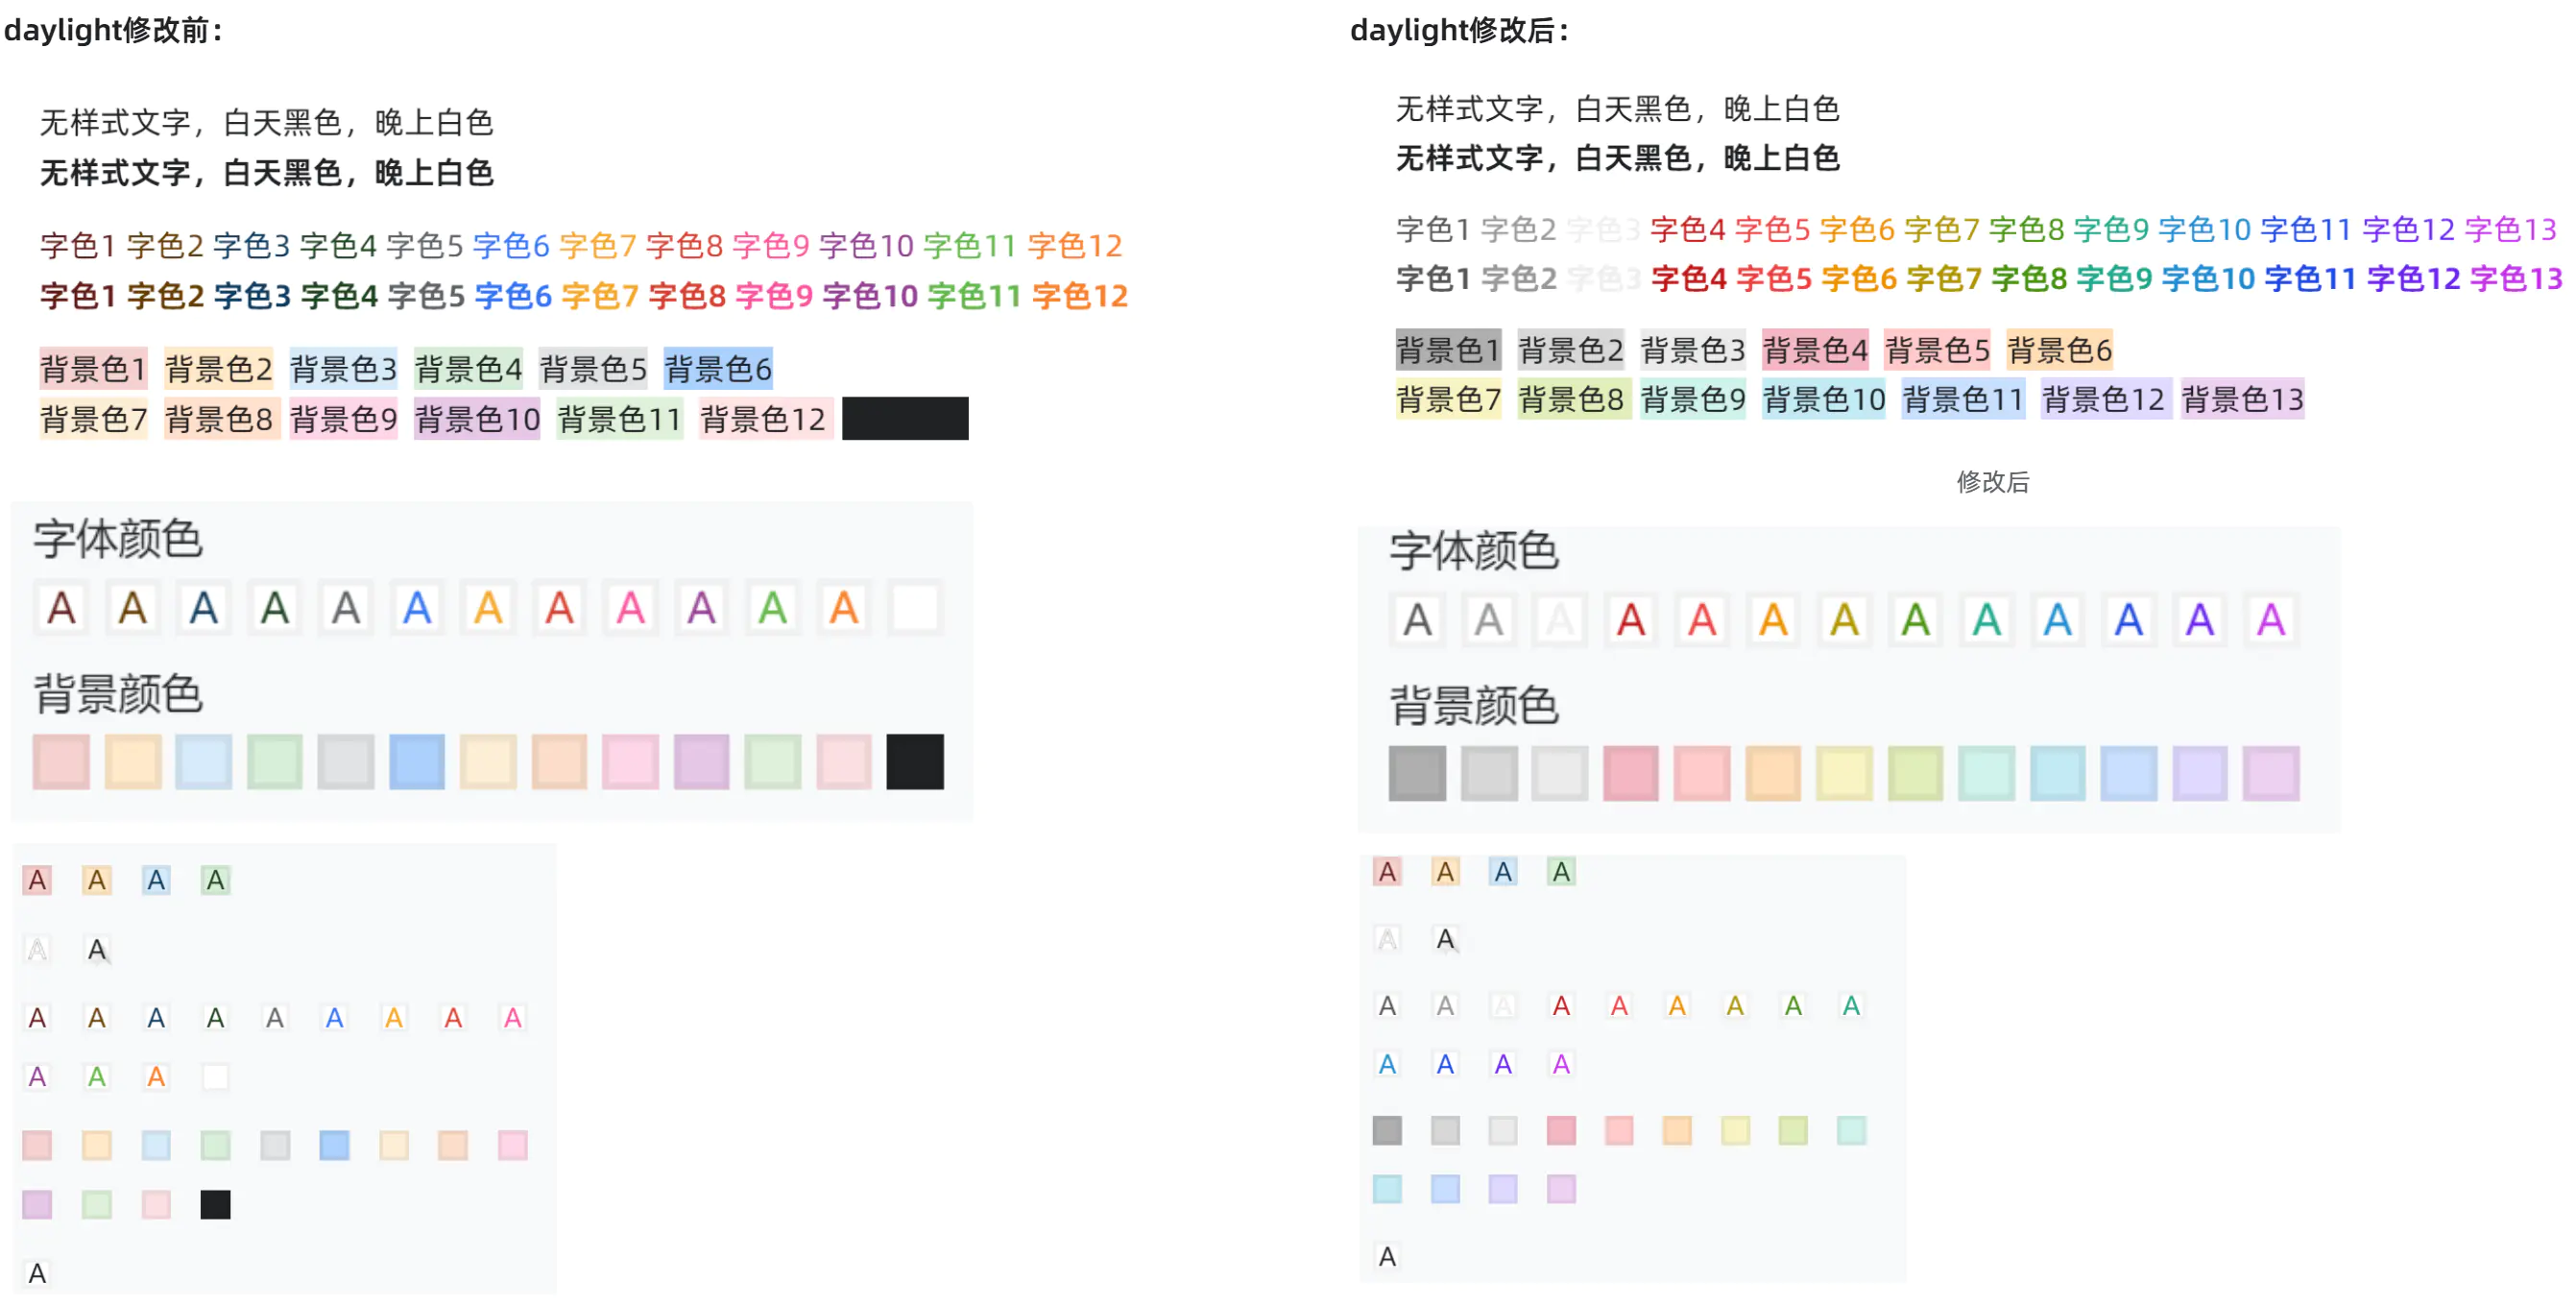Screen dimensions: 2576x1305
Task: Select empty white font swatch in left large palette
Action: (x=915, y=607)
